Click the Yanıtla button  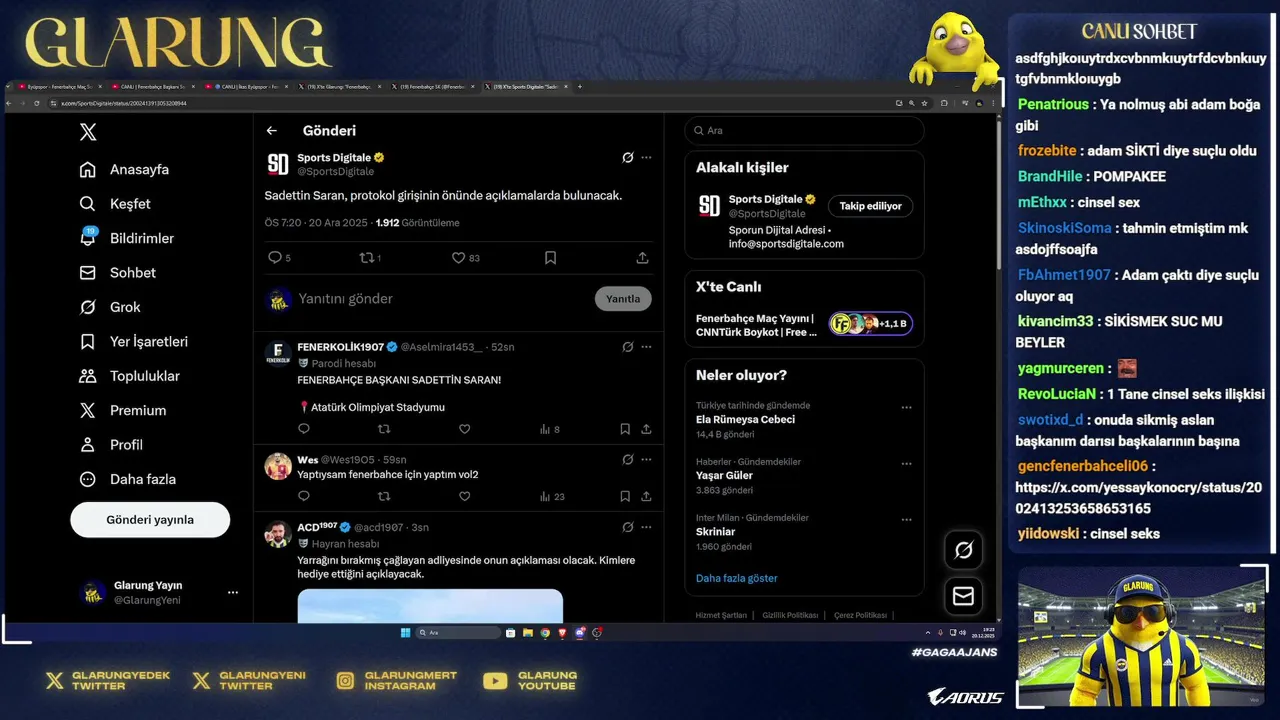tap(623, 299)
